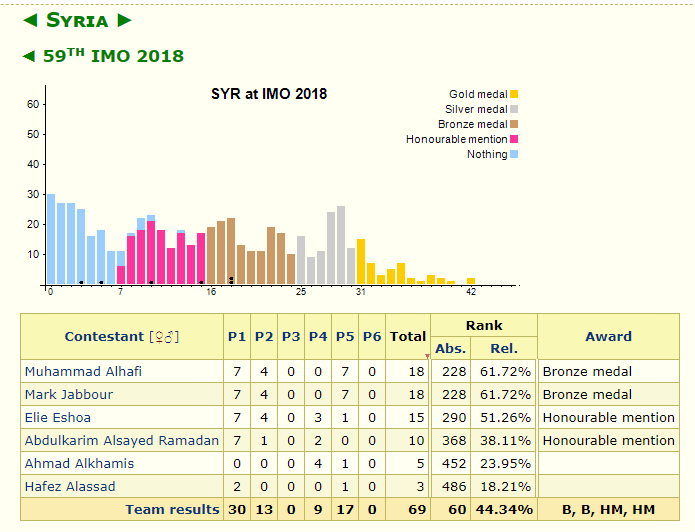Screen dimensions: 695x532
Task: Open Muhammad Alhafi's contestant page
Action: coord(83,371)
